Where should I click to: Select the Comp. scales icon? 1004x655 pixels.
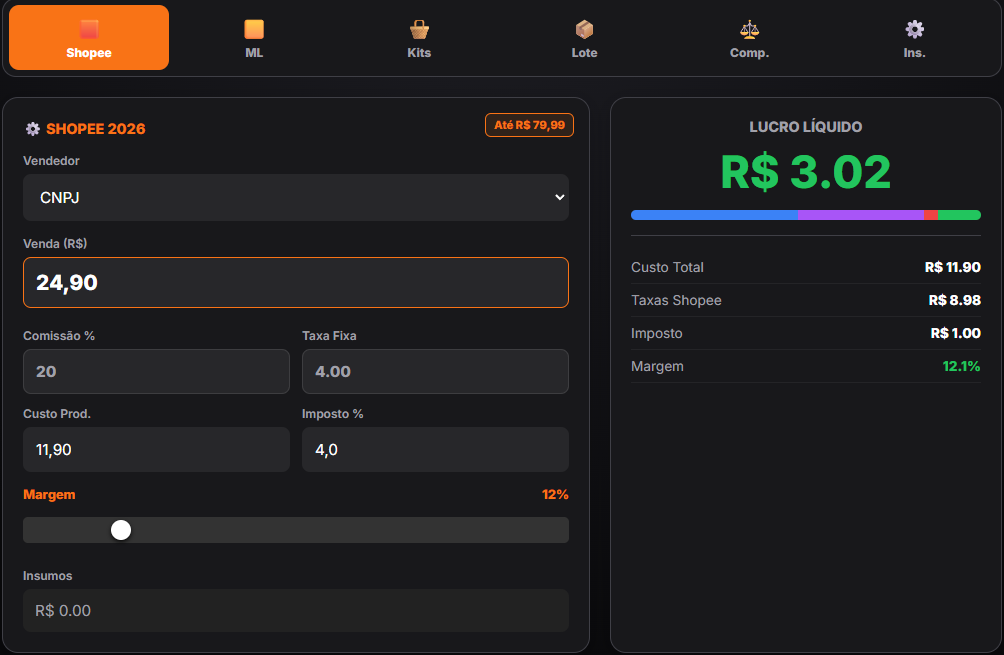(749, 29)
